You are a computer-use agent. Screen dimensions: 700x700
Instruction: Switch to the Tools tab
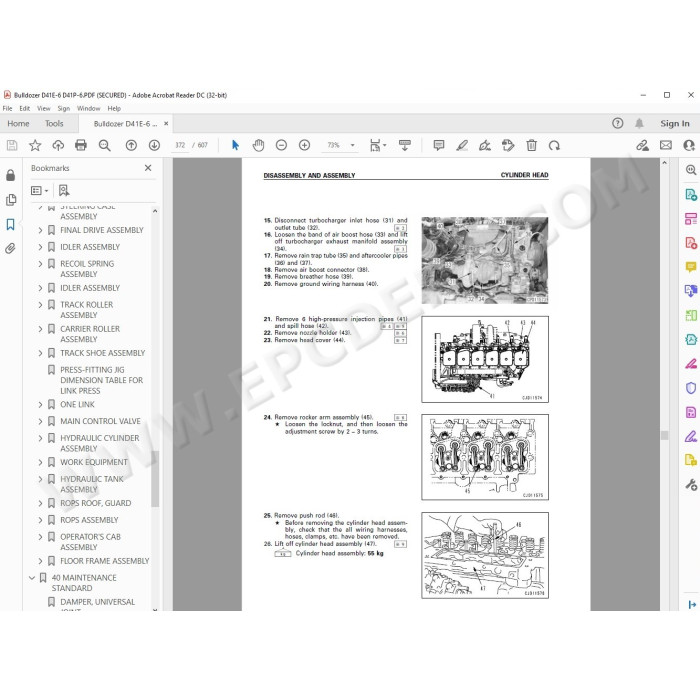(54, 124)
